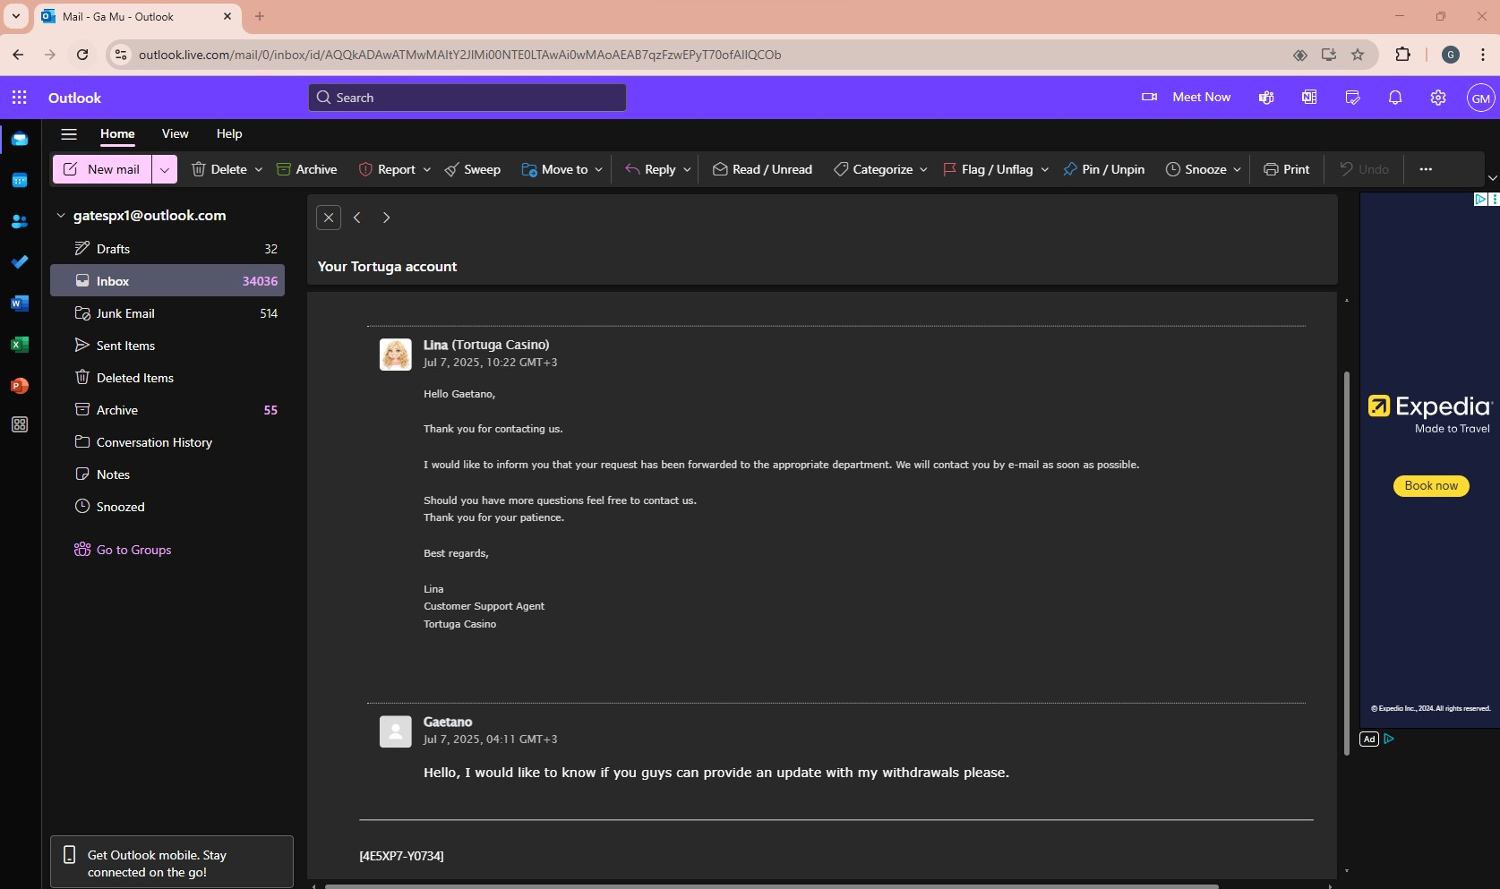Click the message pane vertical scrollbar
Image resolution: width=1500 pixels, height=889 pixels.
[x=1346, y=560]
